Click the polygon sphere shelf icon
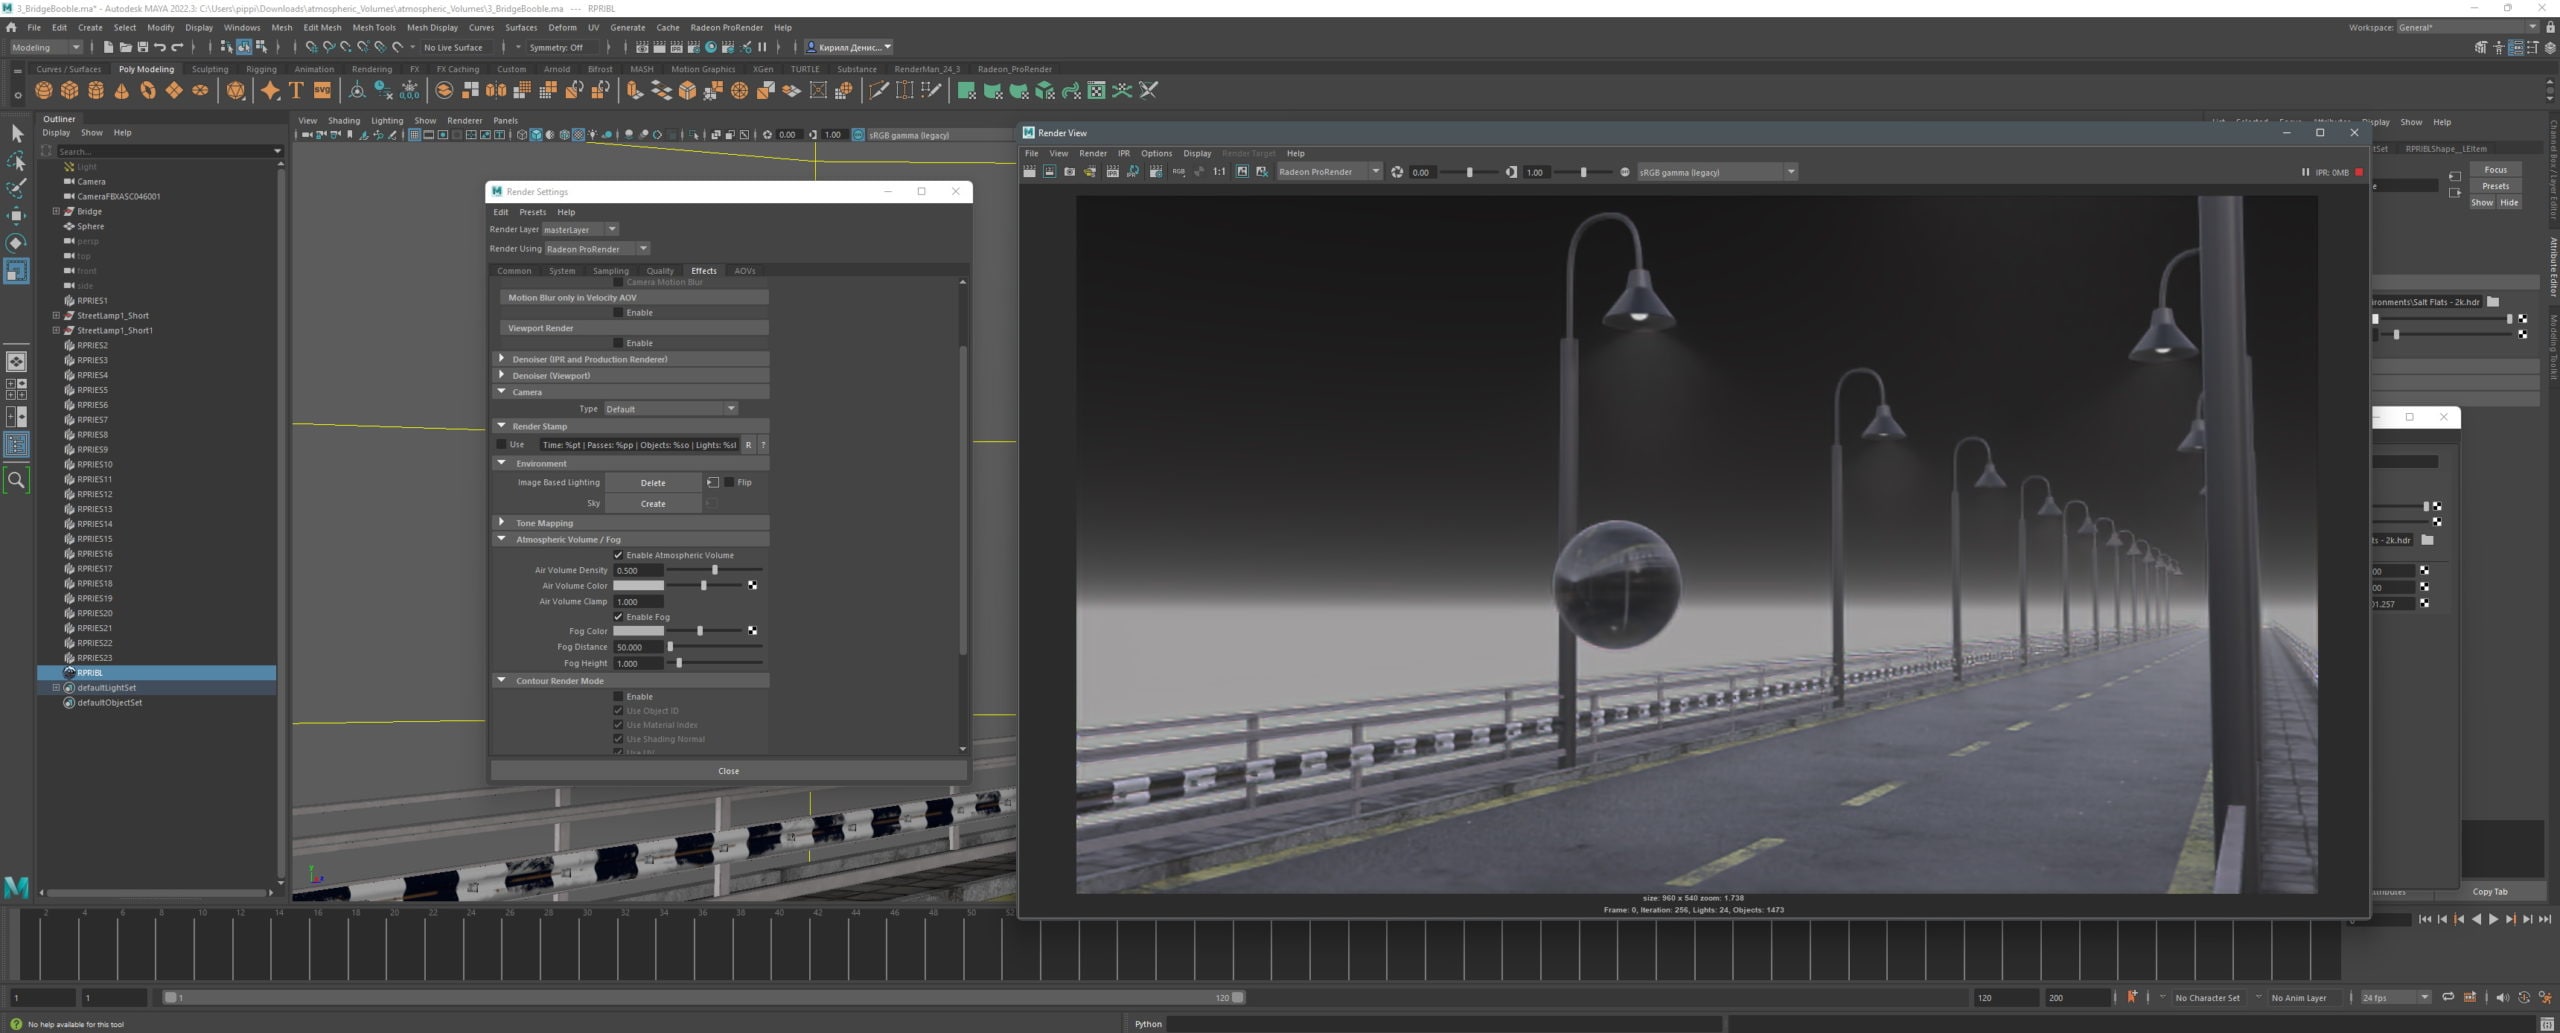Viewport: 2560px width, 1033px height. pyautogui.click(x=44, y=91)
